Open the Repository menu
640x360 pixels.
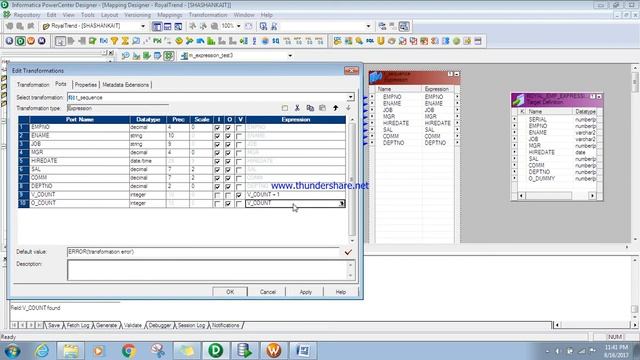tap(27, 15)
